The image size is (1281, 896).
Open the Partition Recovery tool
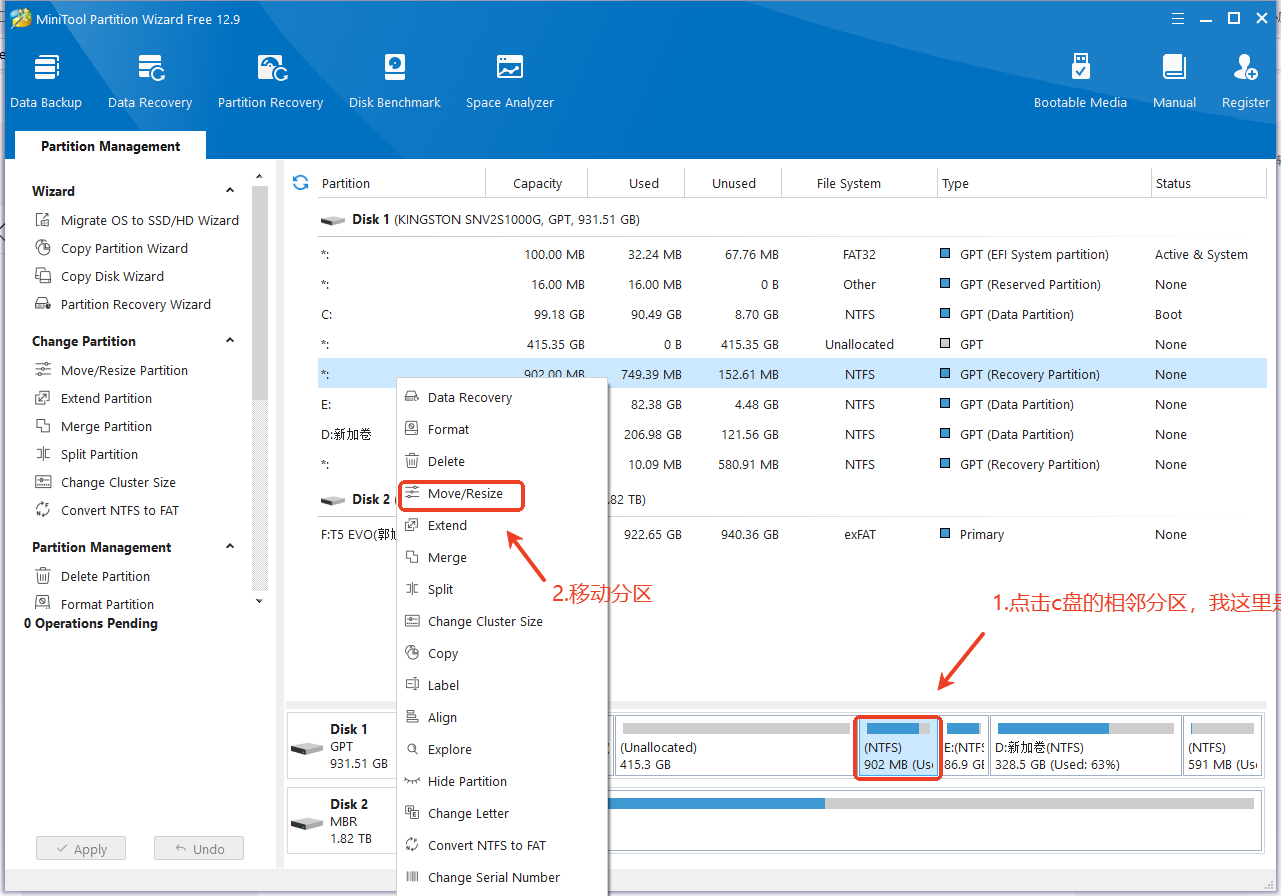tap(270, 81)
